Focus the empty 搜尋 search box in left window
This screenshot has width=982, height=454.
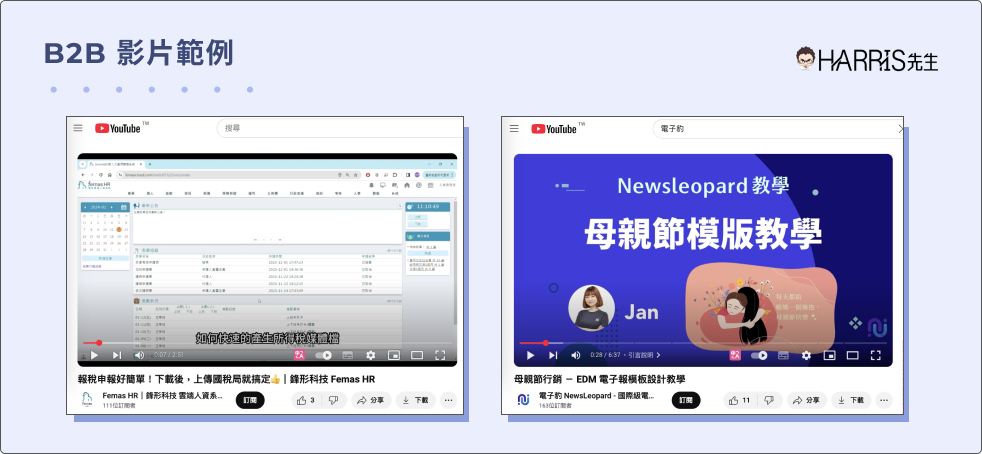(x=341, y=128)
